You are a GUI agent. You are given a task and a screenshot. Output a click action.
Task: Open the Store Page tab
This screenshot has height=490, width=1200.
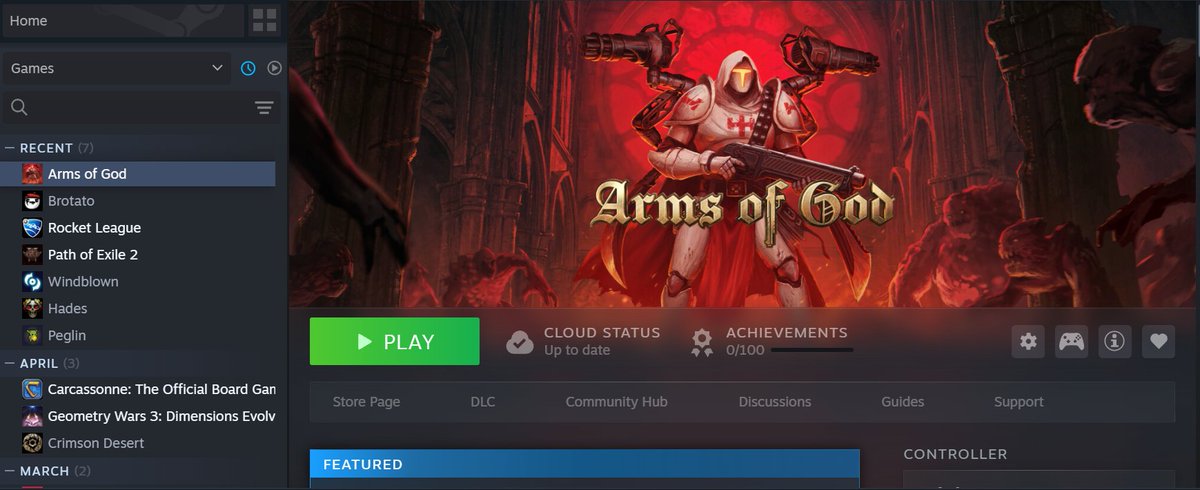click(366, 402)
